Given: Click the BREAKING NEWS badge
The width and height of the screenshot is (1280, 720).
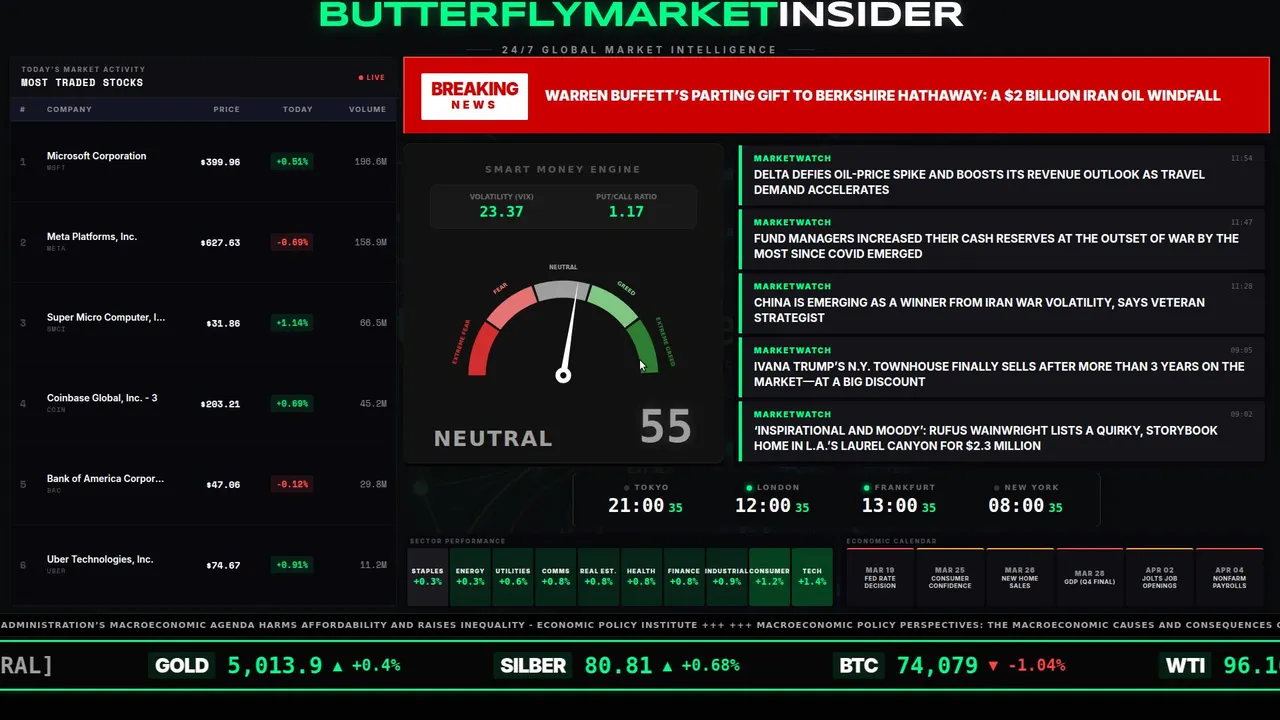Looking at the screenshot, I should (x=474, y=96).
